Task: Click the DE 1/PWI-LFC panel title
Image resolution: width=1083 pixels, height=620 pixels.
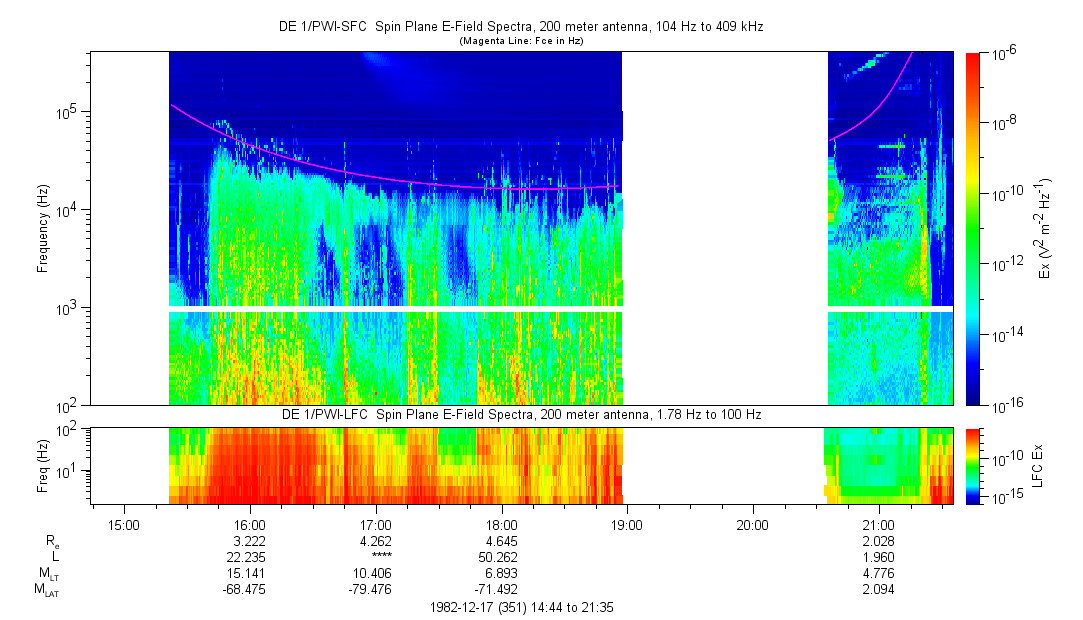Action: [x=520, y=414]
